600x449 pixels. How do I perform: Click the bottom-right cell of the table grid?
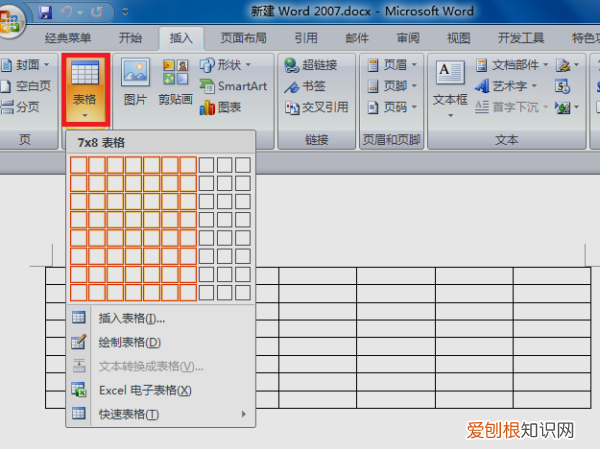pyautogui.click(x=243, y=293)
